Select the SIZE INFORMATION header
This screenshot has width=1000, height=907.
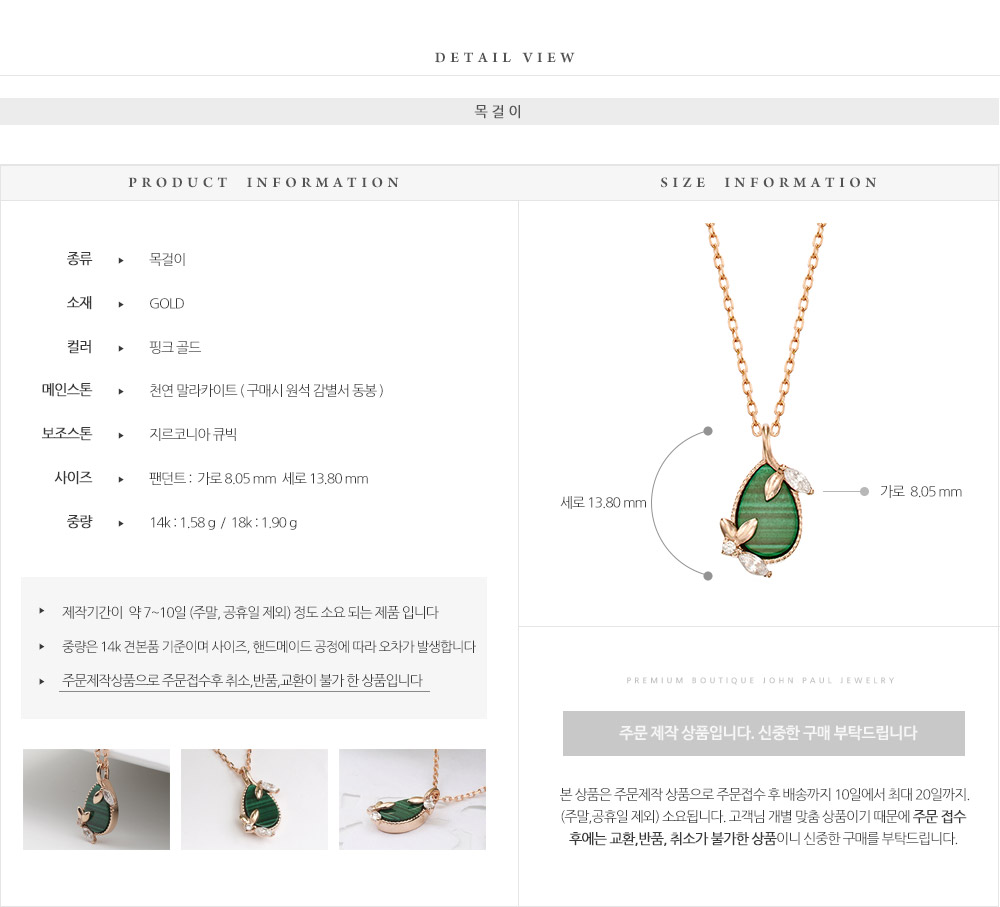[769, 182]
